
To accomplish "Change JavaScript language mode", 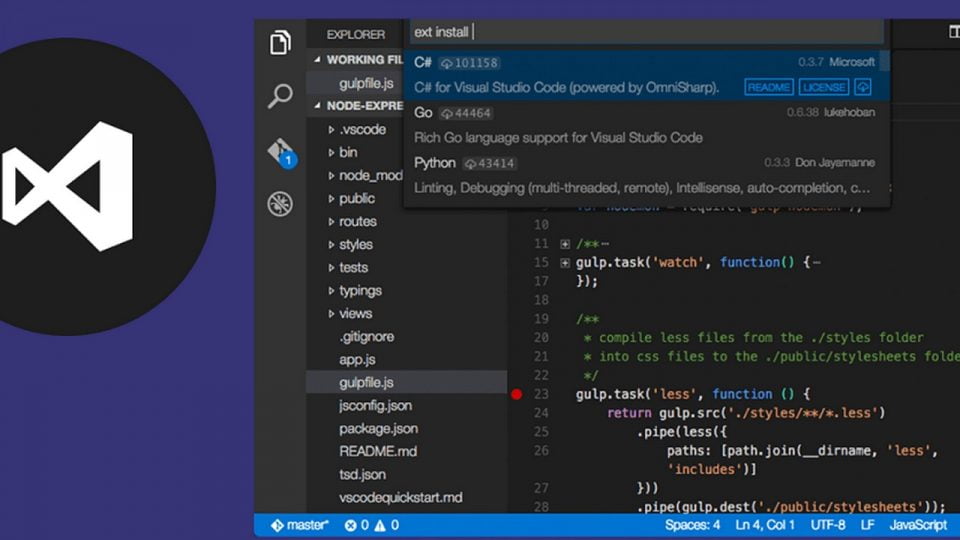I will [918, 525].
